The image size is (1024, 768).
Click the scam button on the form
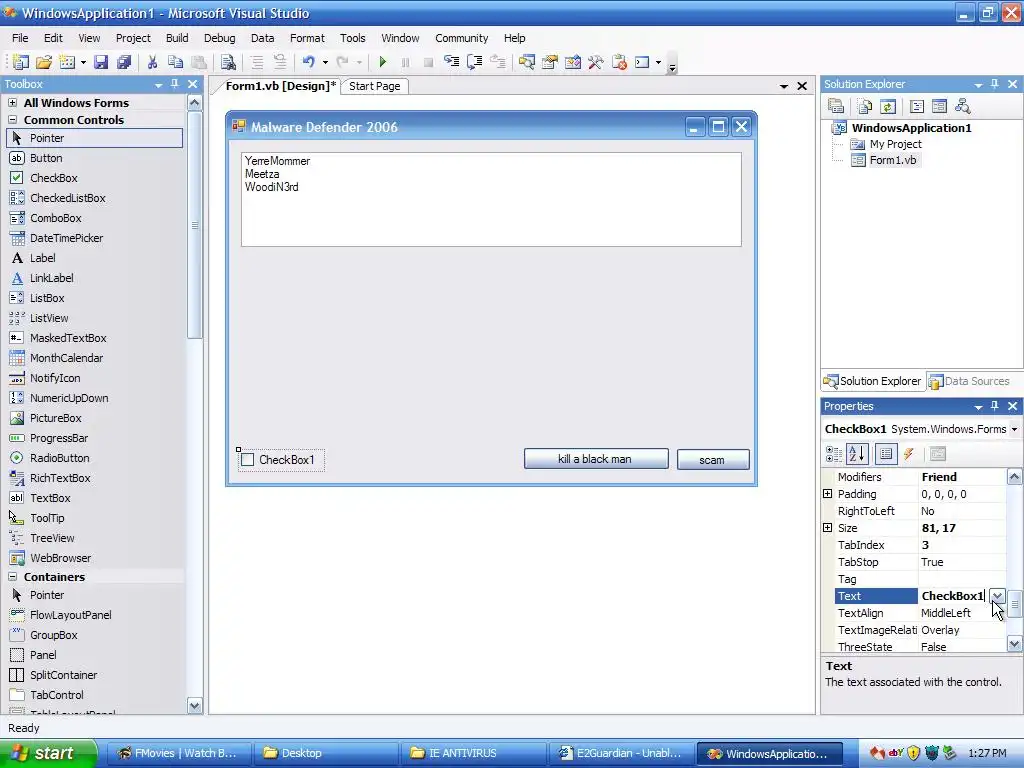(x=712, y=460)
